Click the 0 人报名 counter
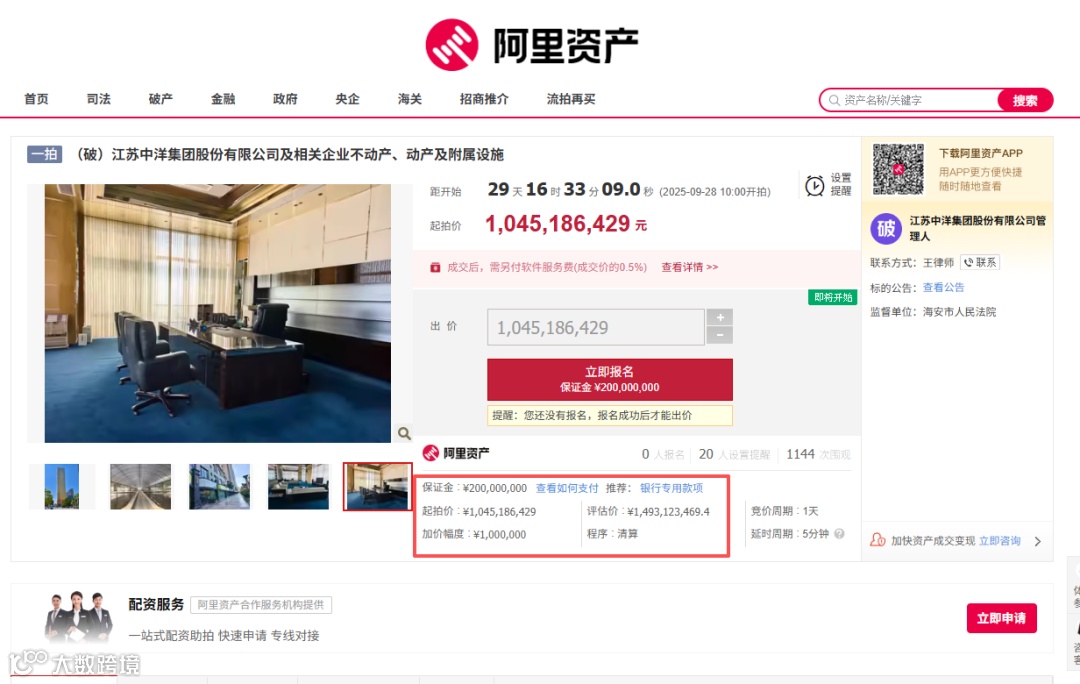The image size is (1080, 684). (x=663, y=455)
